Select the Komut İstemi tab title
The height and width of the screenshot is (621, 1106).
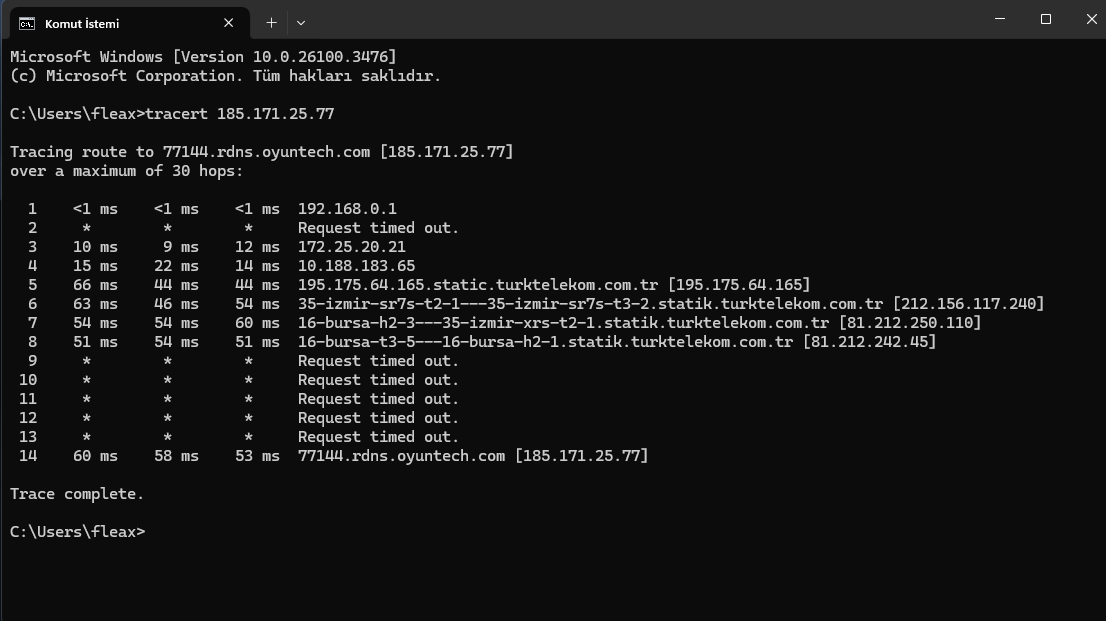tap(81, 23)
